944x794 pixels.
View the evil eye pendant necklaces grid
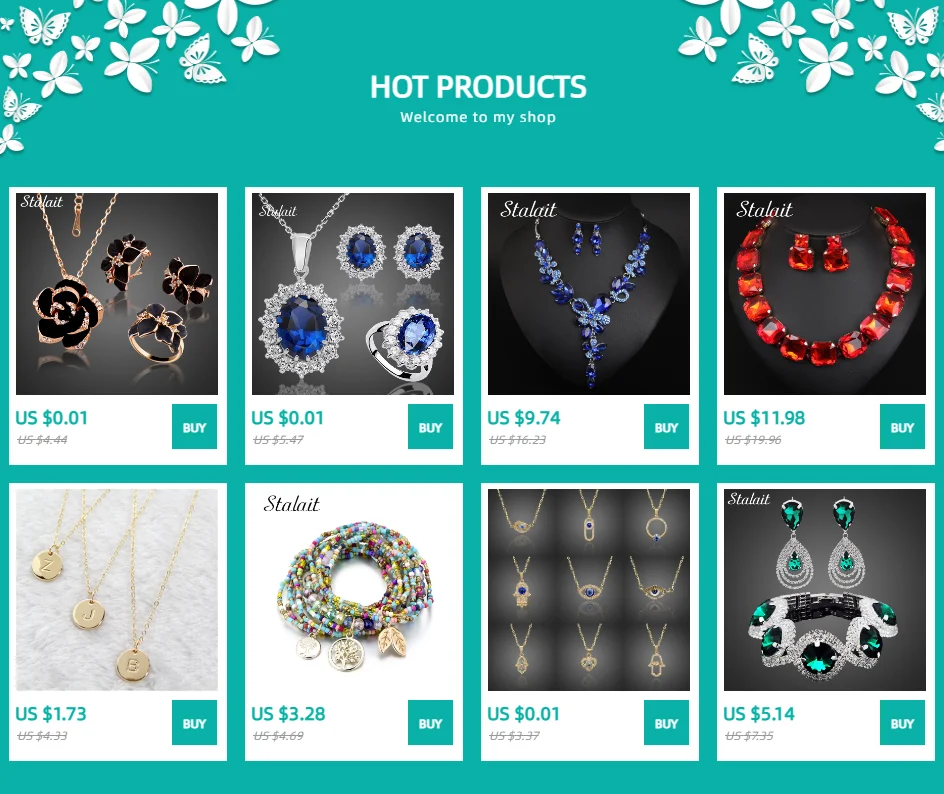click(589, 590)
